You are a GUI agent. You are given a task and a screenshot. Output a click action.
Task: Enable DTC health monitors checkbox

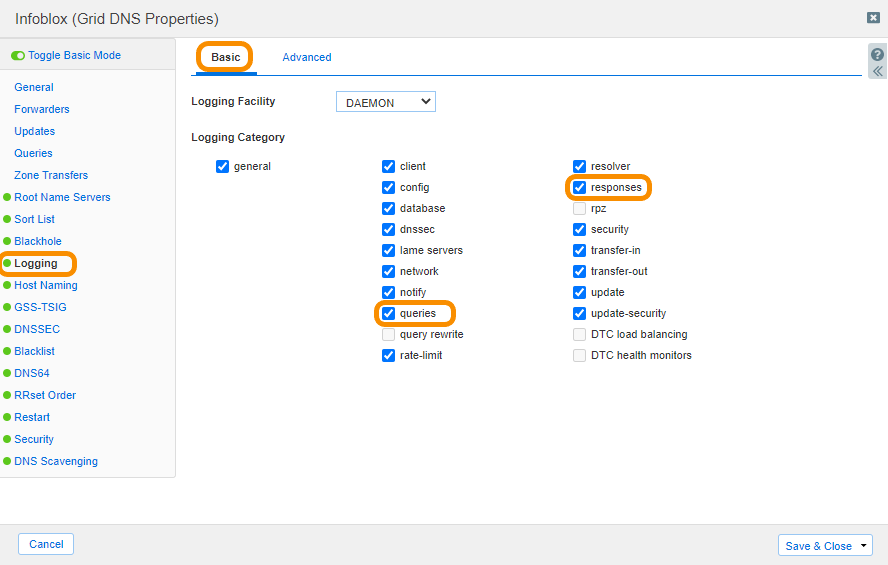click(579, 356)
